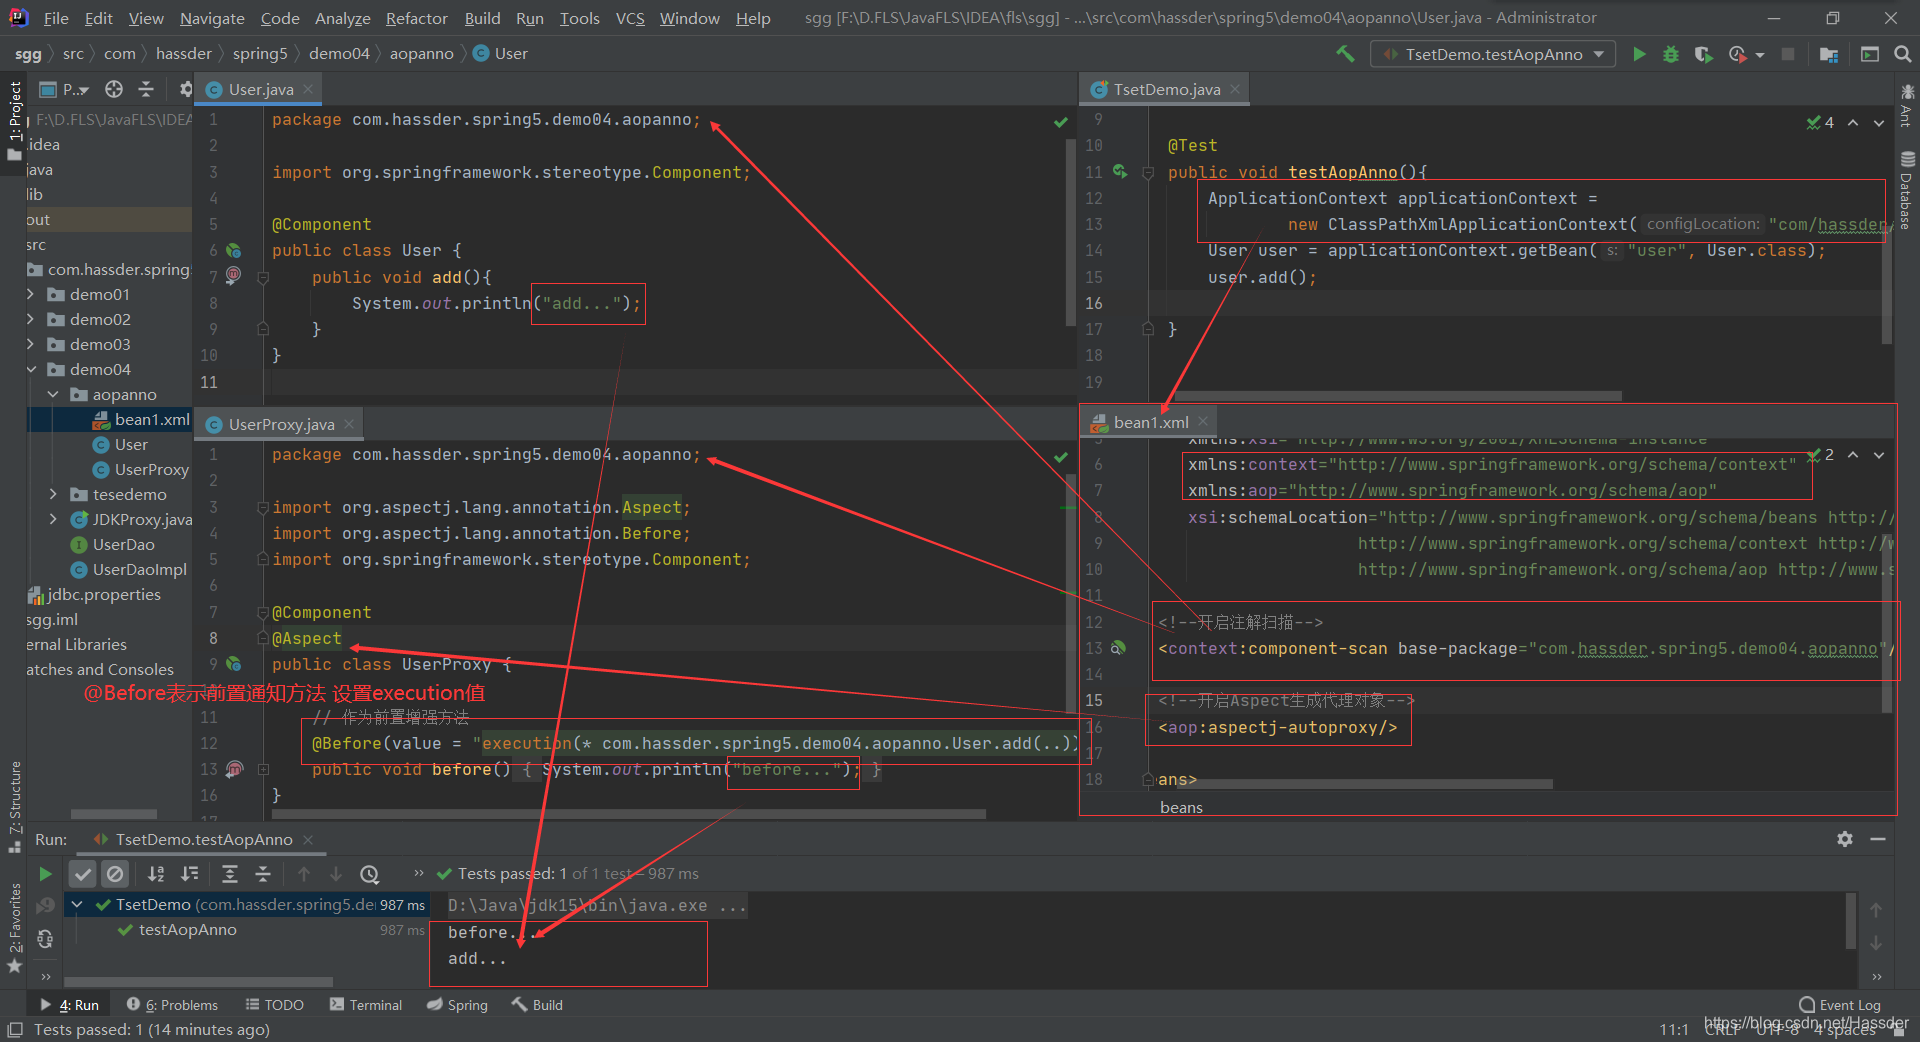
Task: Collapse the TsetDemo node in test results
Action: tap(77, 905)
